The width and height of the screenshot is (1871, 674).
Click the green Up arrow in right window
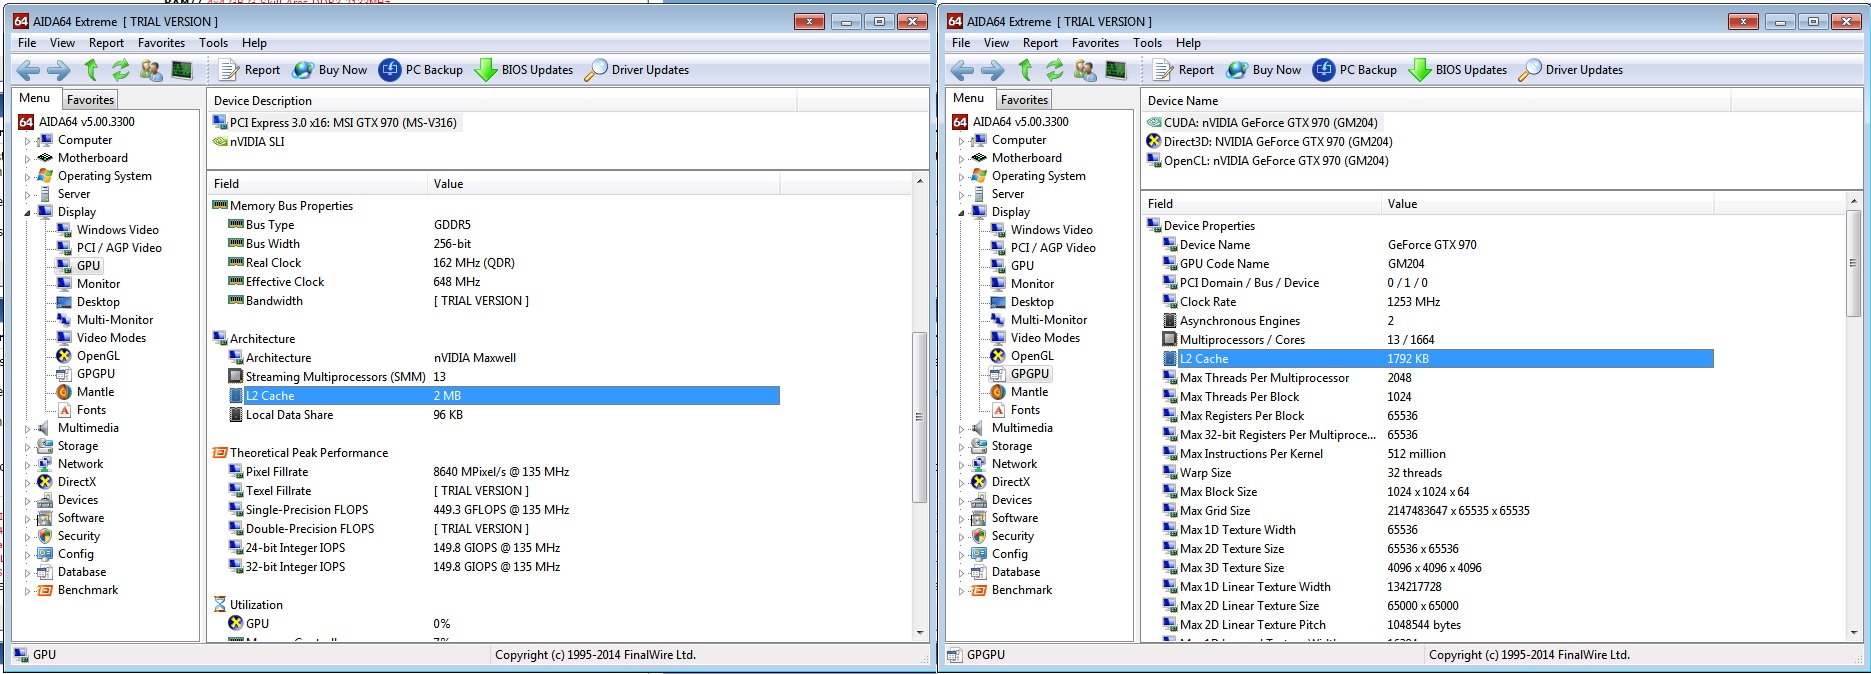coord(1025,70)
